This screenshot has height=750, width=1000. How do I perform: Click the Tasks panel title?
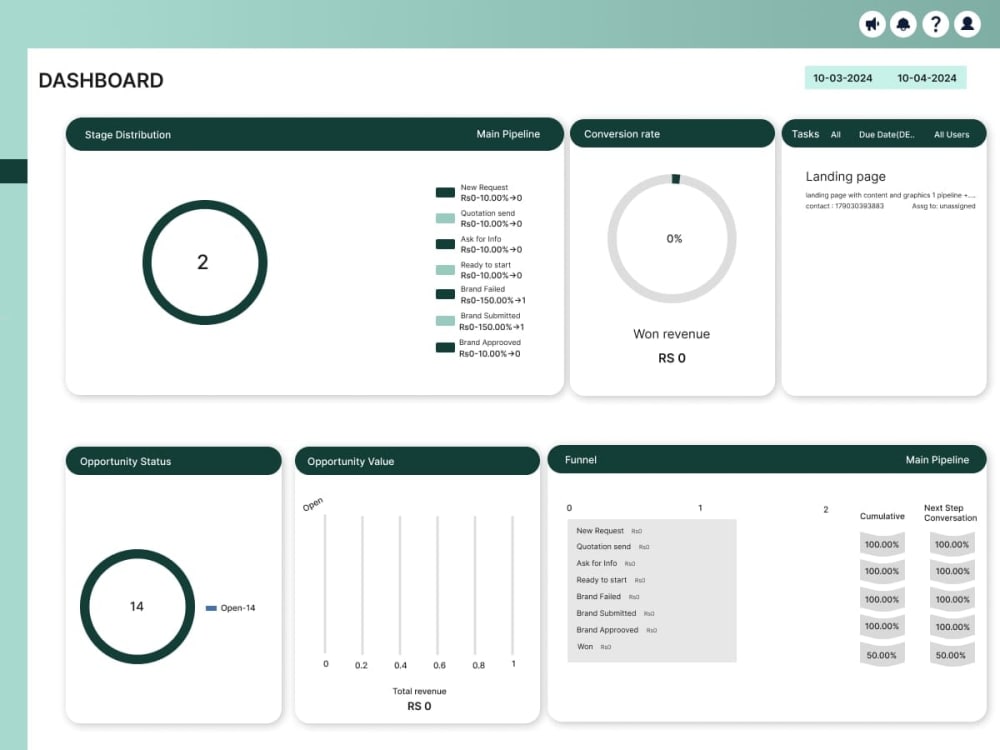(x=805, y=134)
